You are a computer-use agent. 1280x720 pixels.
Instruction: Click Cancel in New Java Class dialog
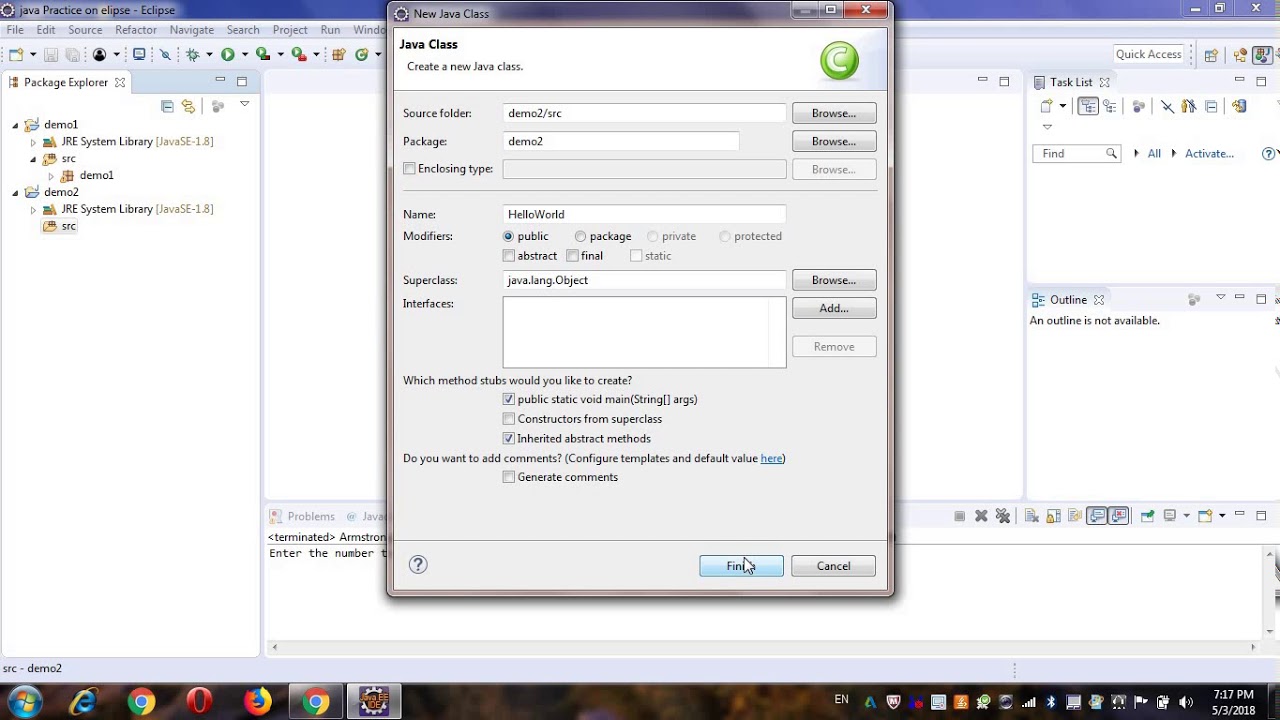(833, 566)
